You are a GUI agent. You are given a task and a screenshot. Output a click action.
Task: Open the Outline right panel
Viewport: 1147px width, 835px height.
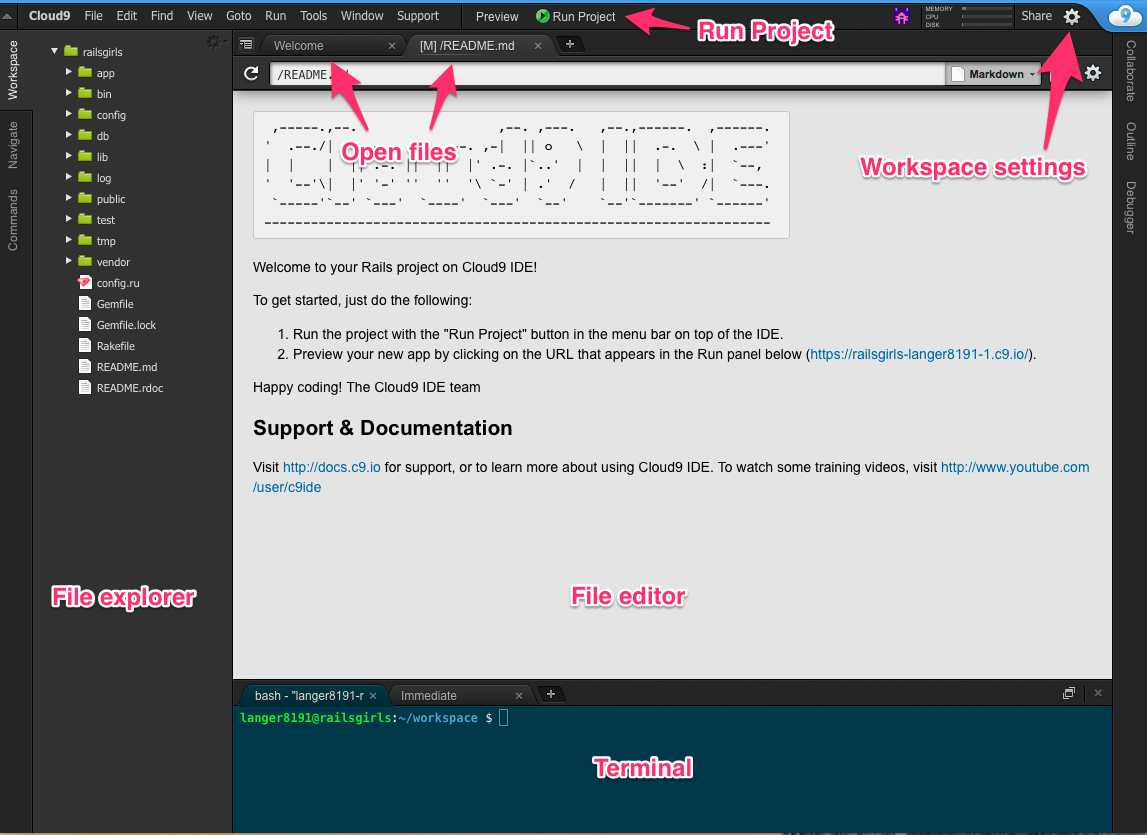click(1130, 141)
